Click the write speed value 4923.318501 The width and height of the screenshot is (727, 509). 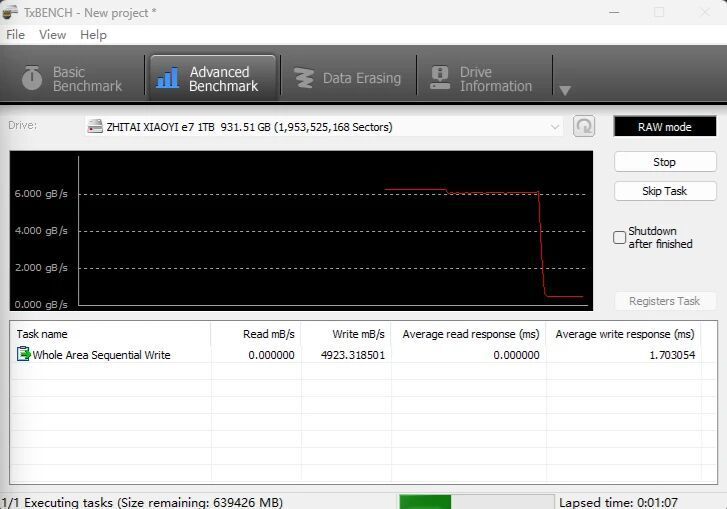coord(353,355)
